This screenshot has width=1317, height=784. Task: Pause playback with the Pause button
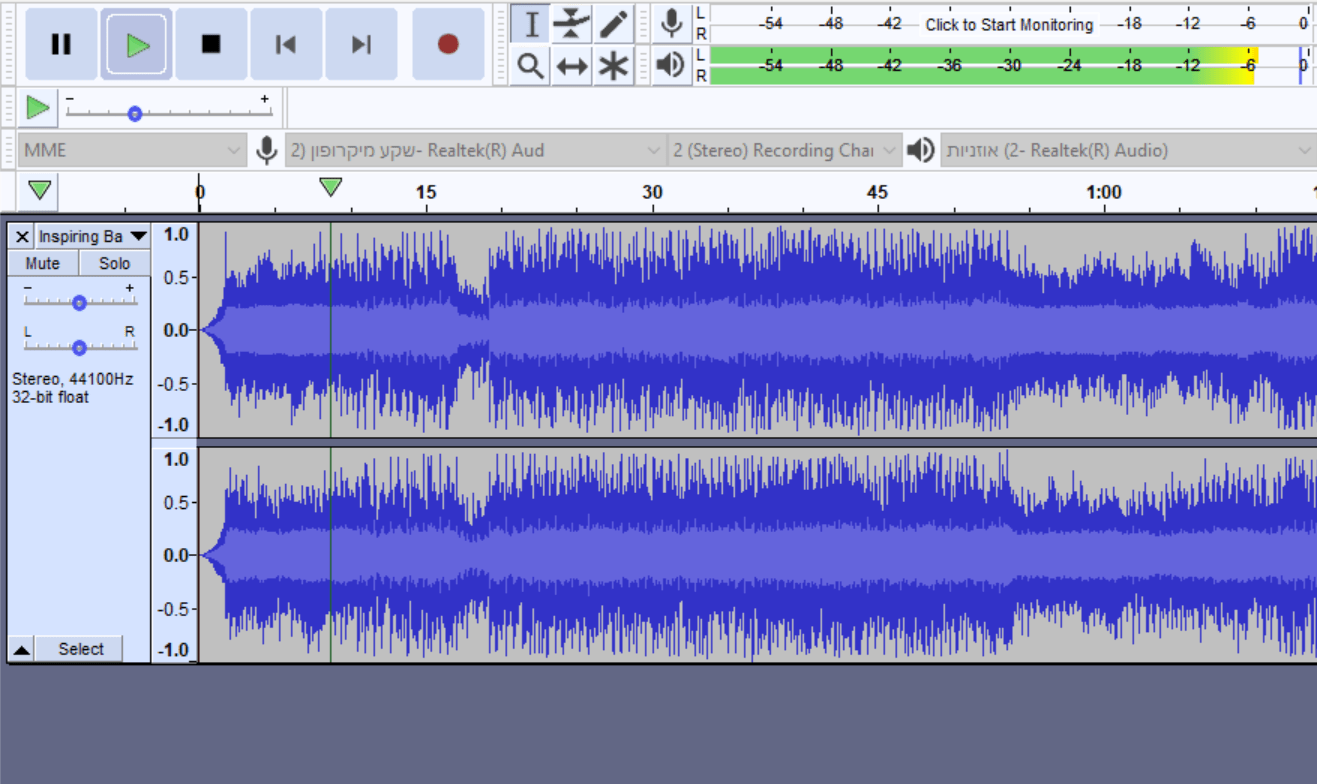(x=61, y=44)
